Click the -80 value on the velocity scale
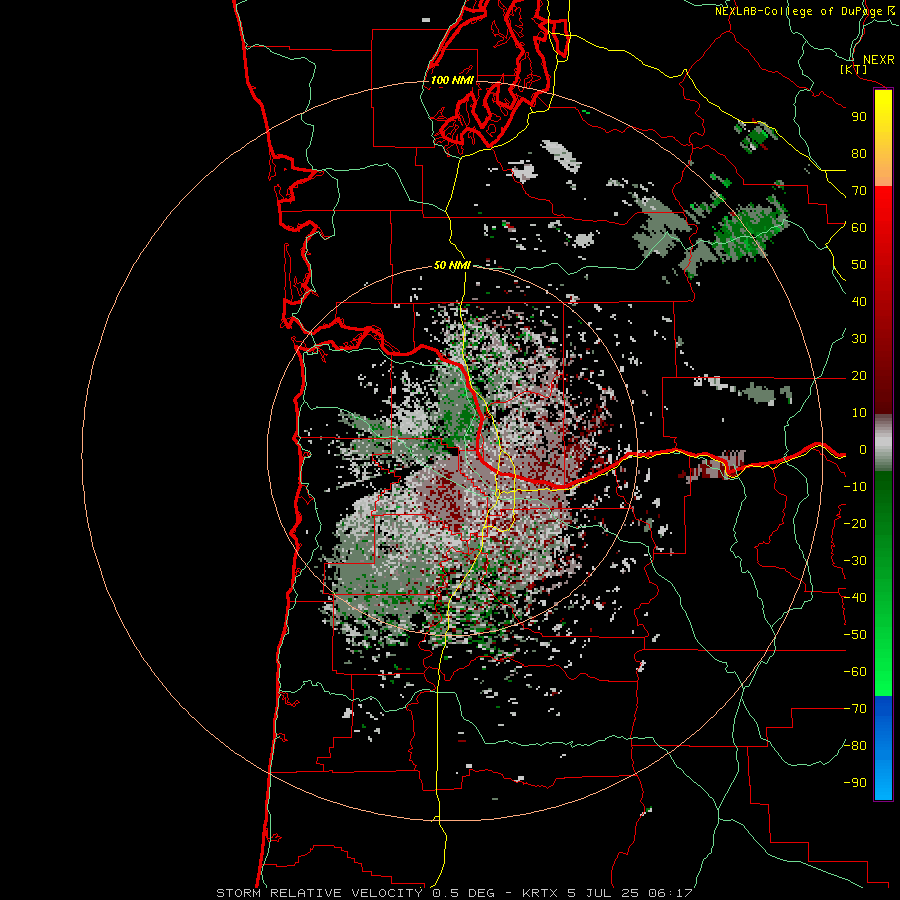Image resolution: width=900 pixels, height=900 pixels. point(855,746)
